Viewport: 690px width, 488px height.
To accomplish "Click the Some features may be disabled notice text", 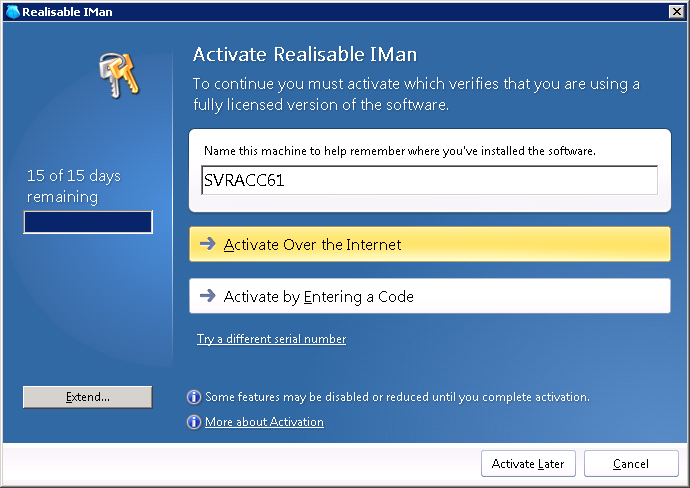I will click(x=397, y=397).
